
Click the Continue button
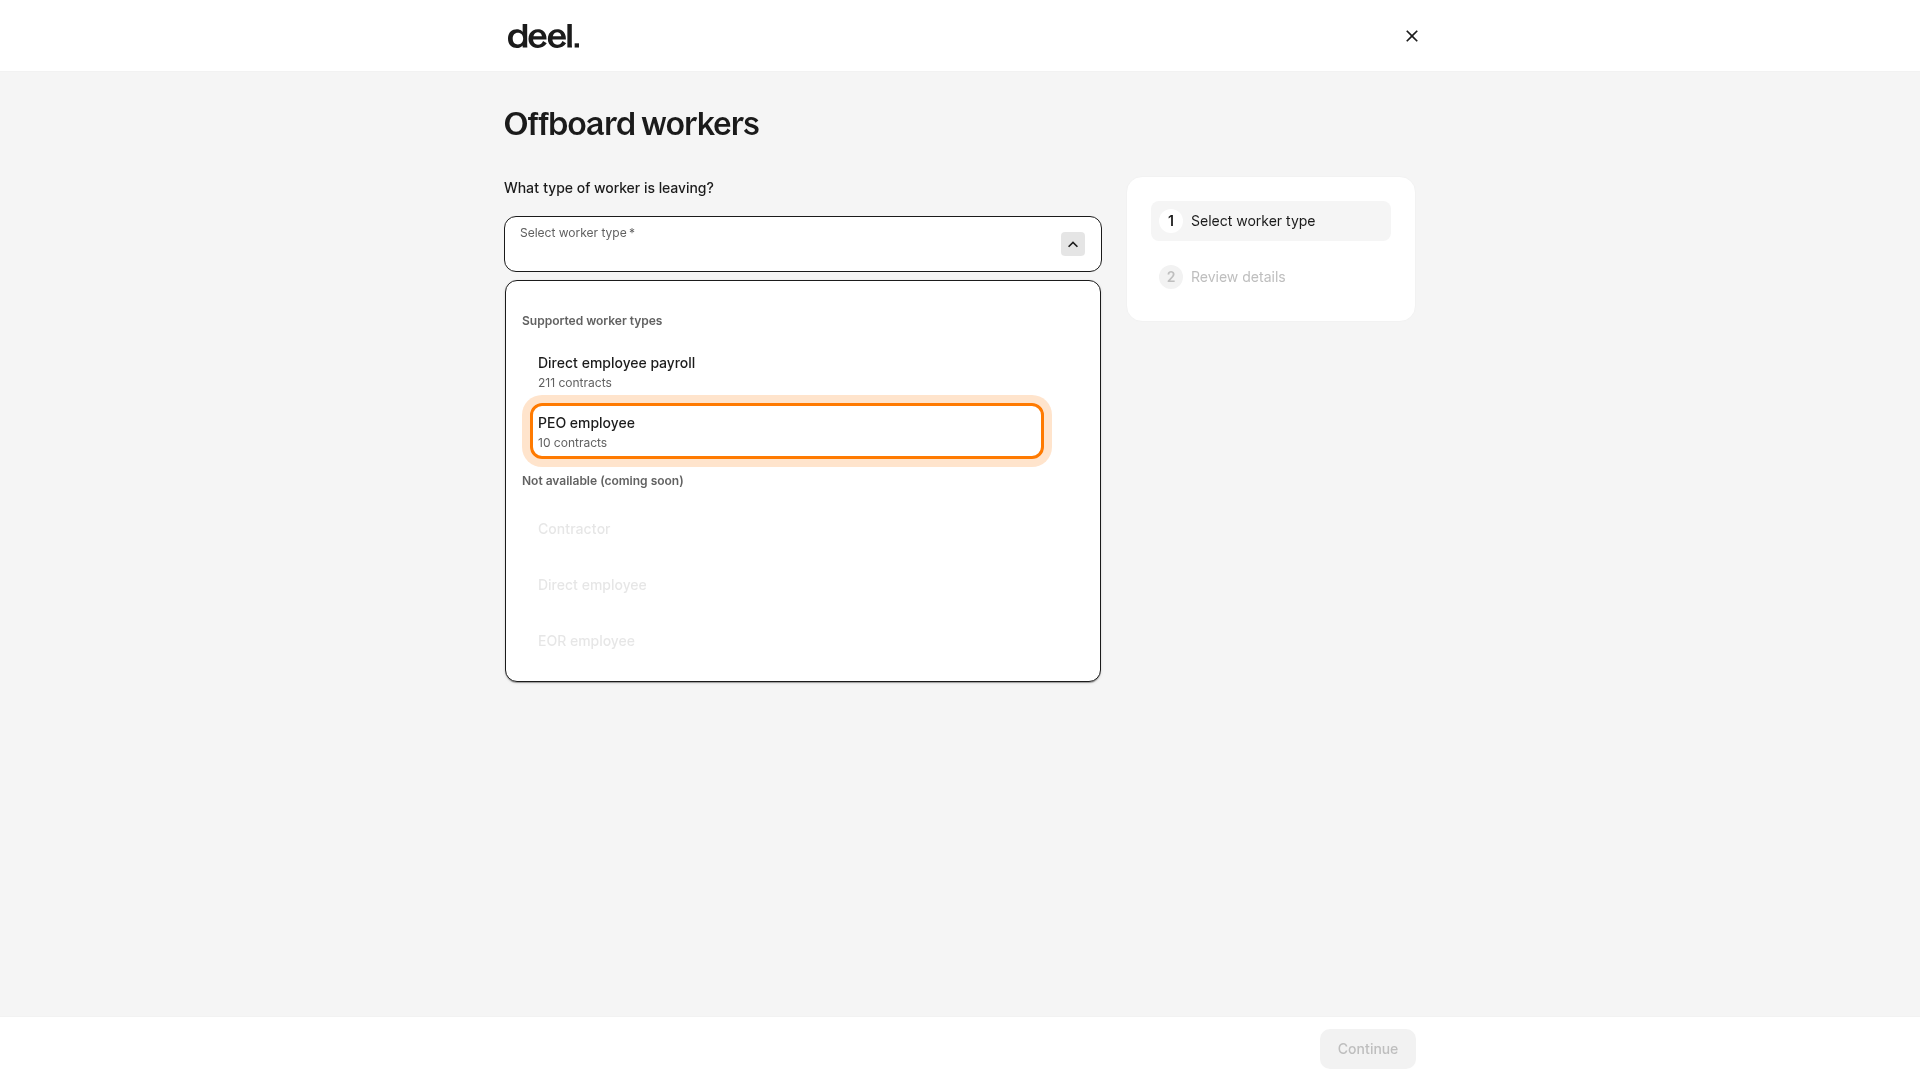pyautogui.click(x=1367, y=1049)
